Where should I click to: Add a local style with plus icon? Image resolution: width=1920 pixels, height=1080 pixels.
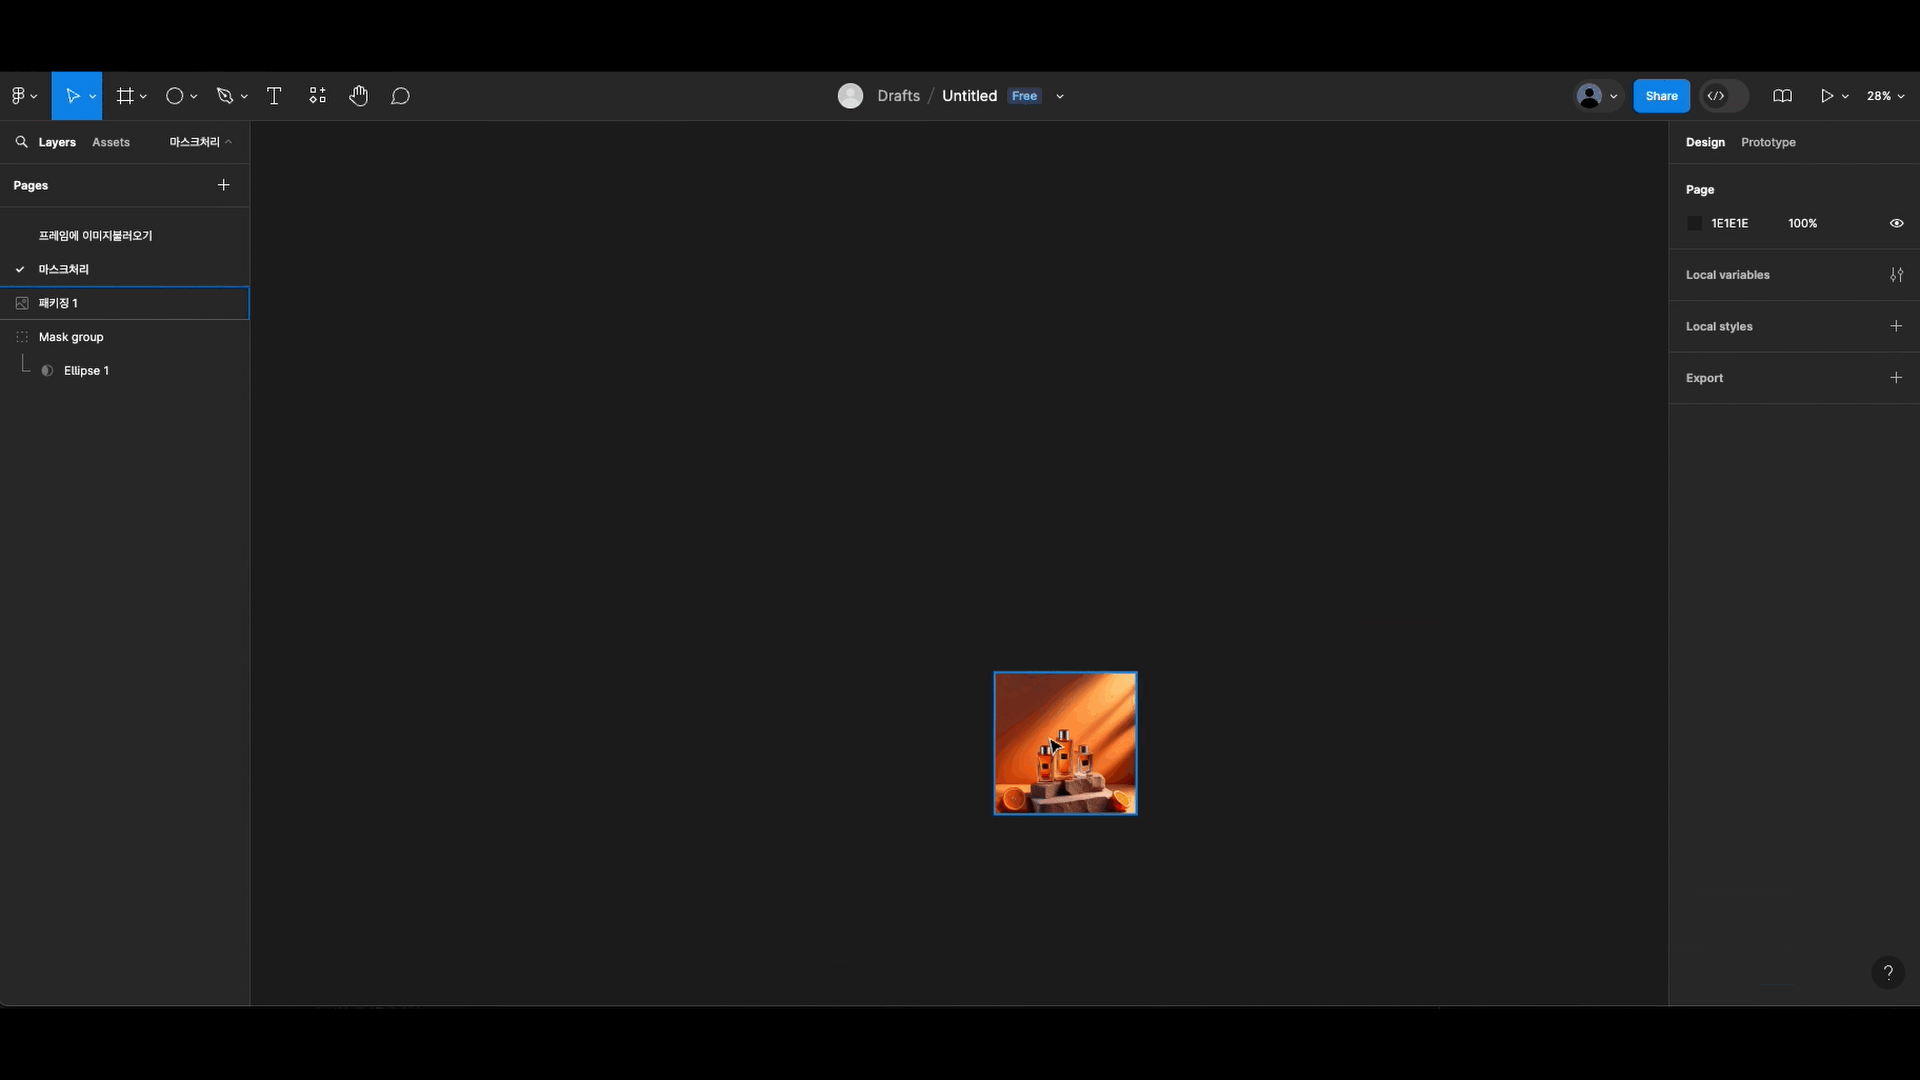coord(1896,326)
